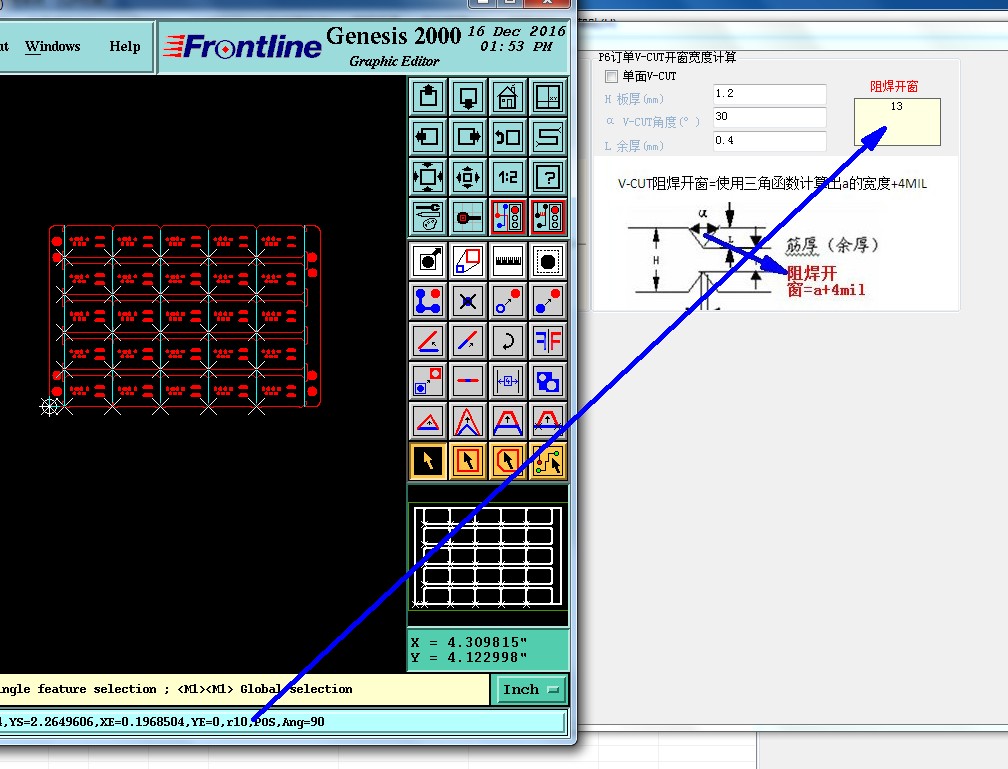The image size is (1008, 769).
Task: Toggle the first red-bordered layer display icon
Action: tap(508, 217)
